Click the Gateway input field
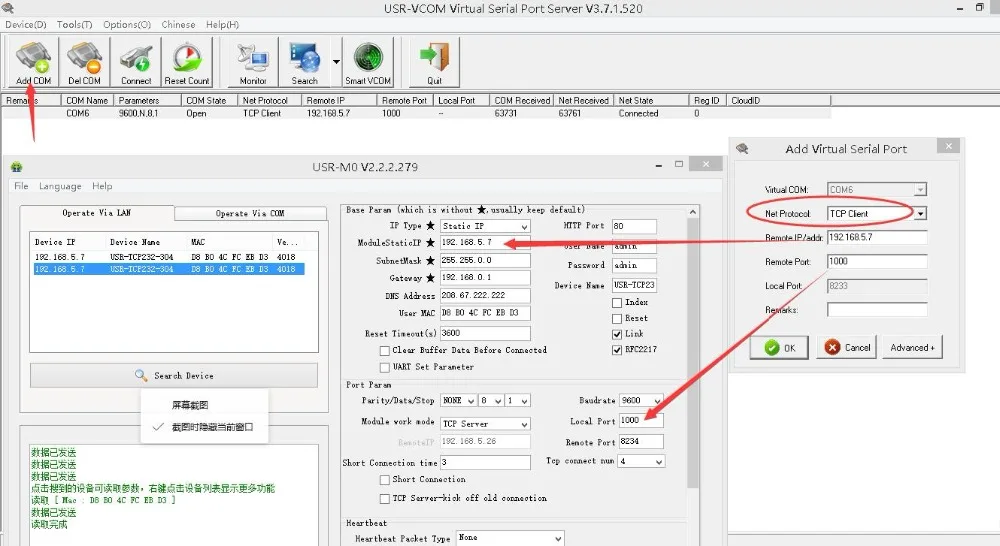The image size is (1000, 546). (x=485, y=277)
